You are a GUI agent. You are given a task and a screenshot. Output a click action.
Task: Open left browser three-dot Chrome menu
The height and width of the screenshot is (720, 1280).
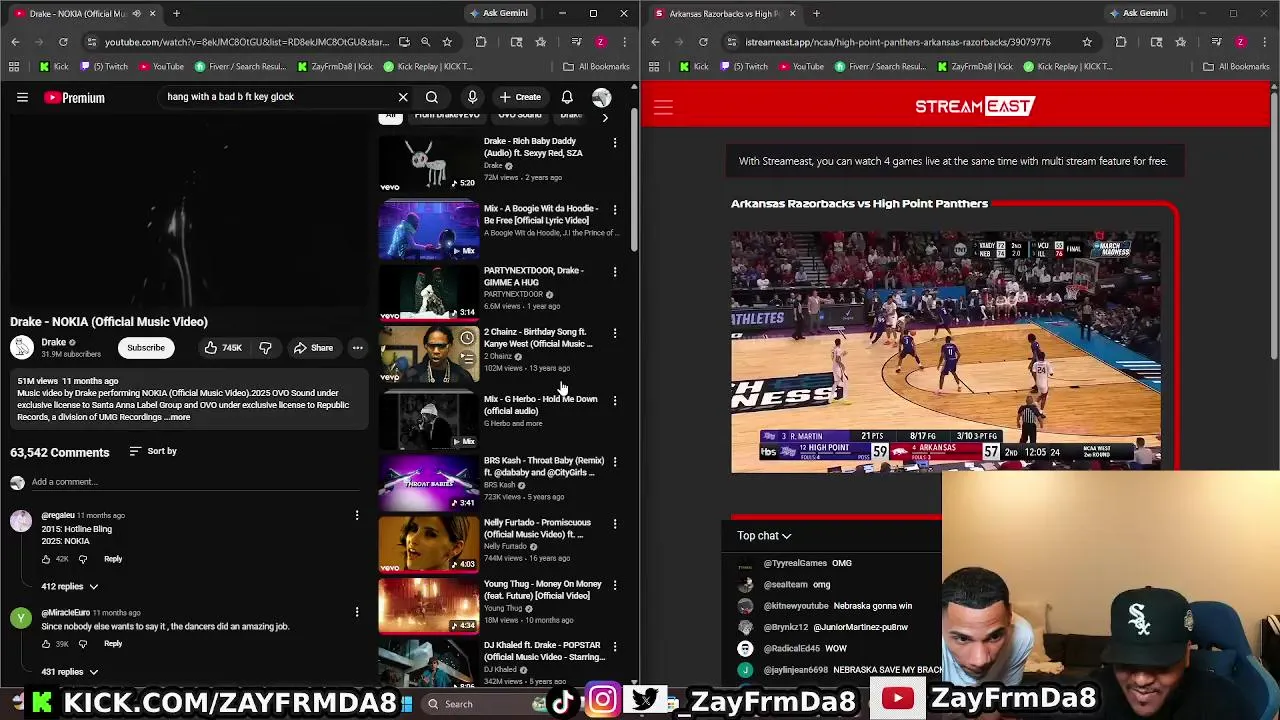[624, 42]
